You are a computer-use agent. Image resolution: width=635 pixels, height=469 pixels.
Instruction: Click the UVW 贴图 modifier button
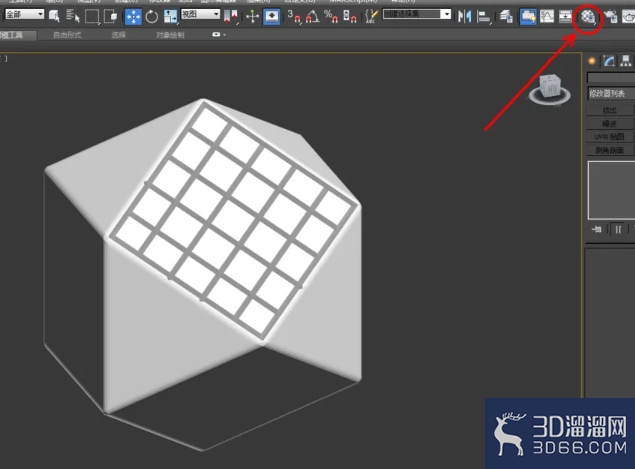tap(610, 137)
